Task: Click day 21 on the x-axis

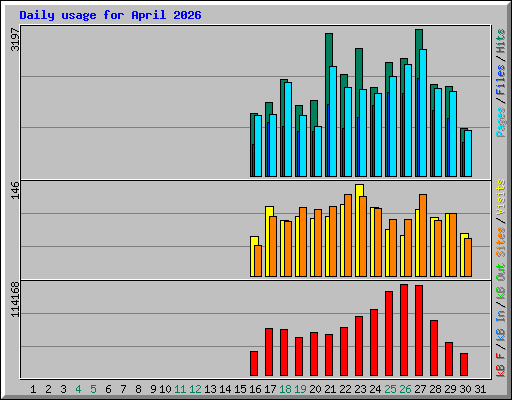Action: point(330,389)
